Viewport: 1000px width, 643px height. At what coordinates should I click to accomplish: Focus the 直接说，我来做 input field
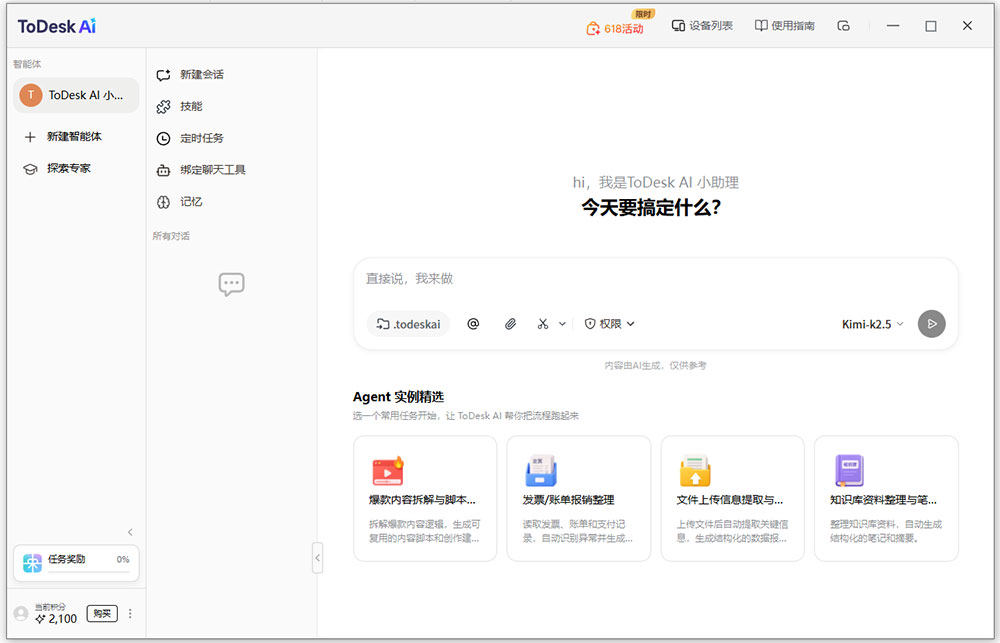[656, 279]
